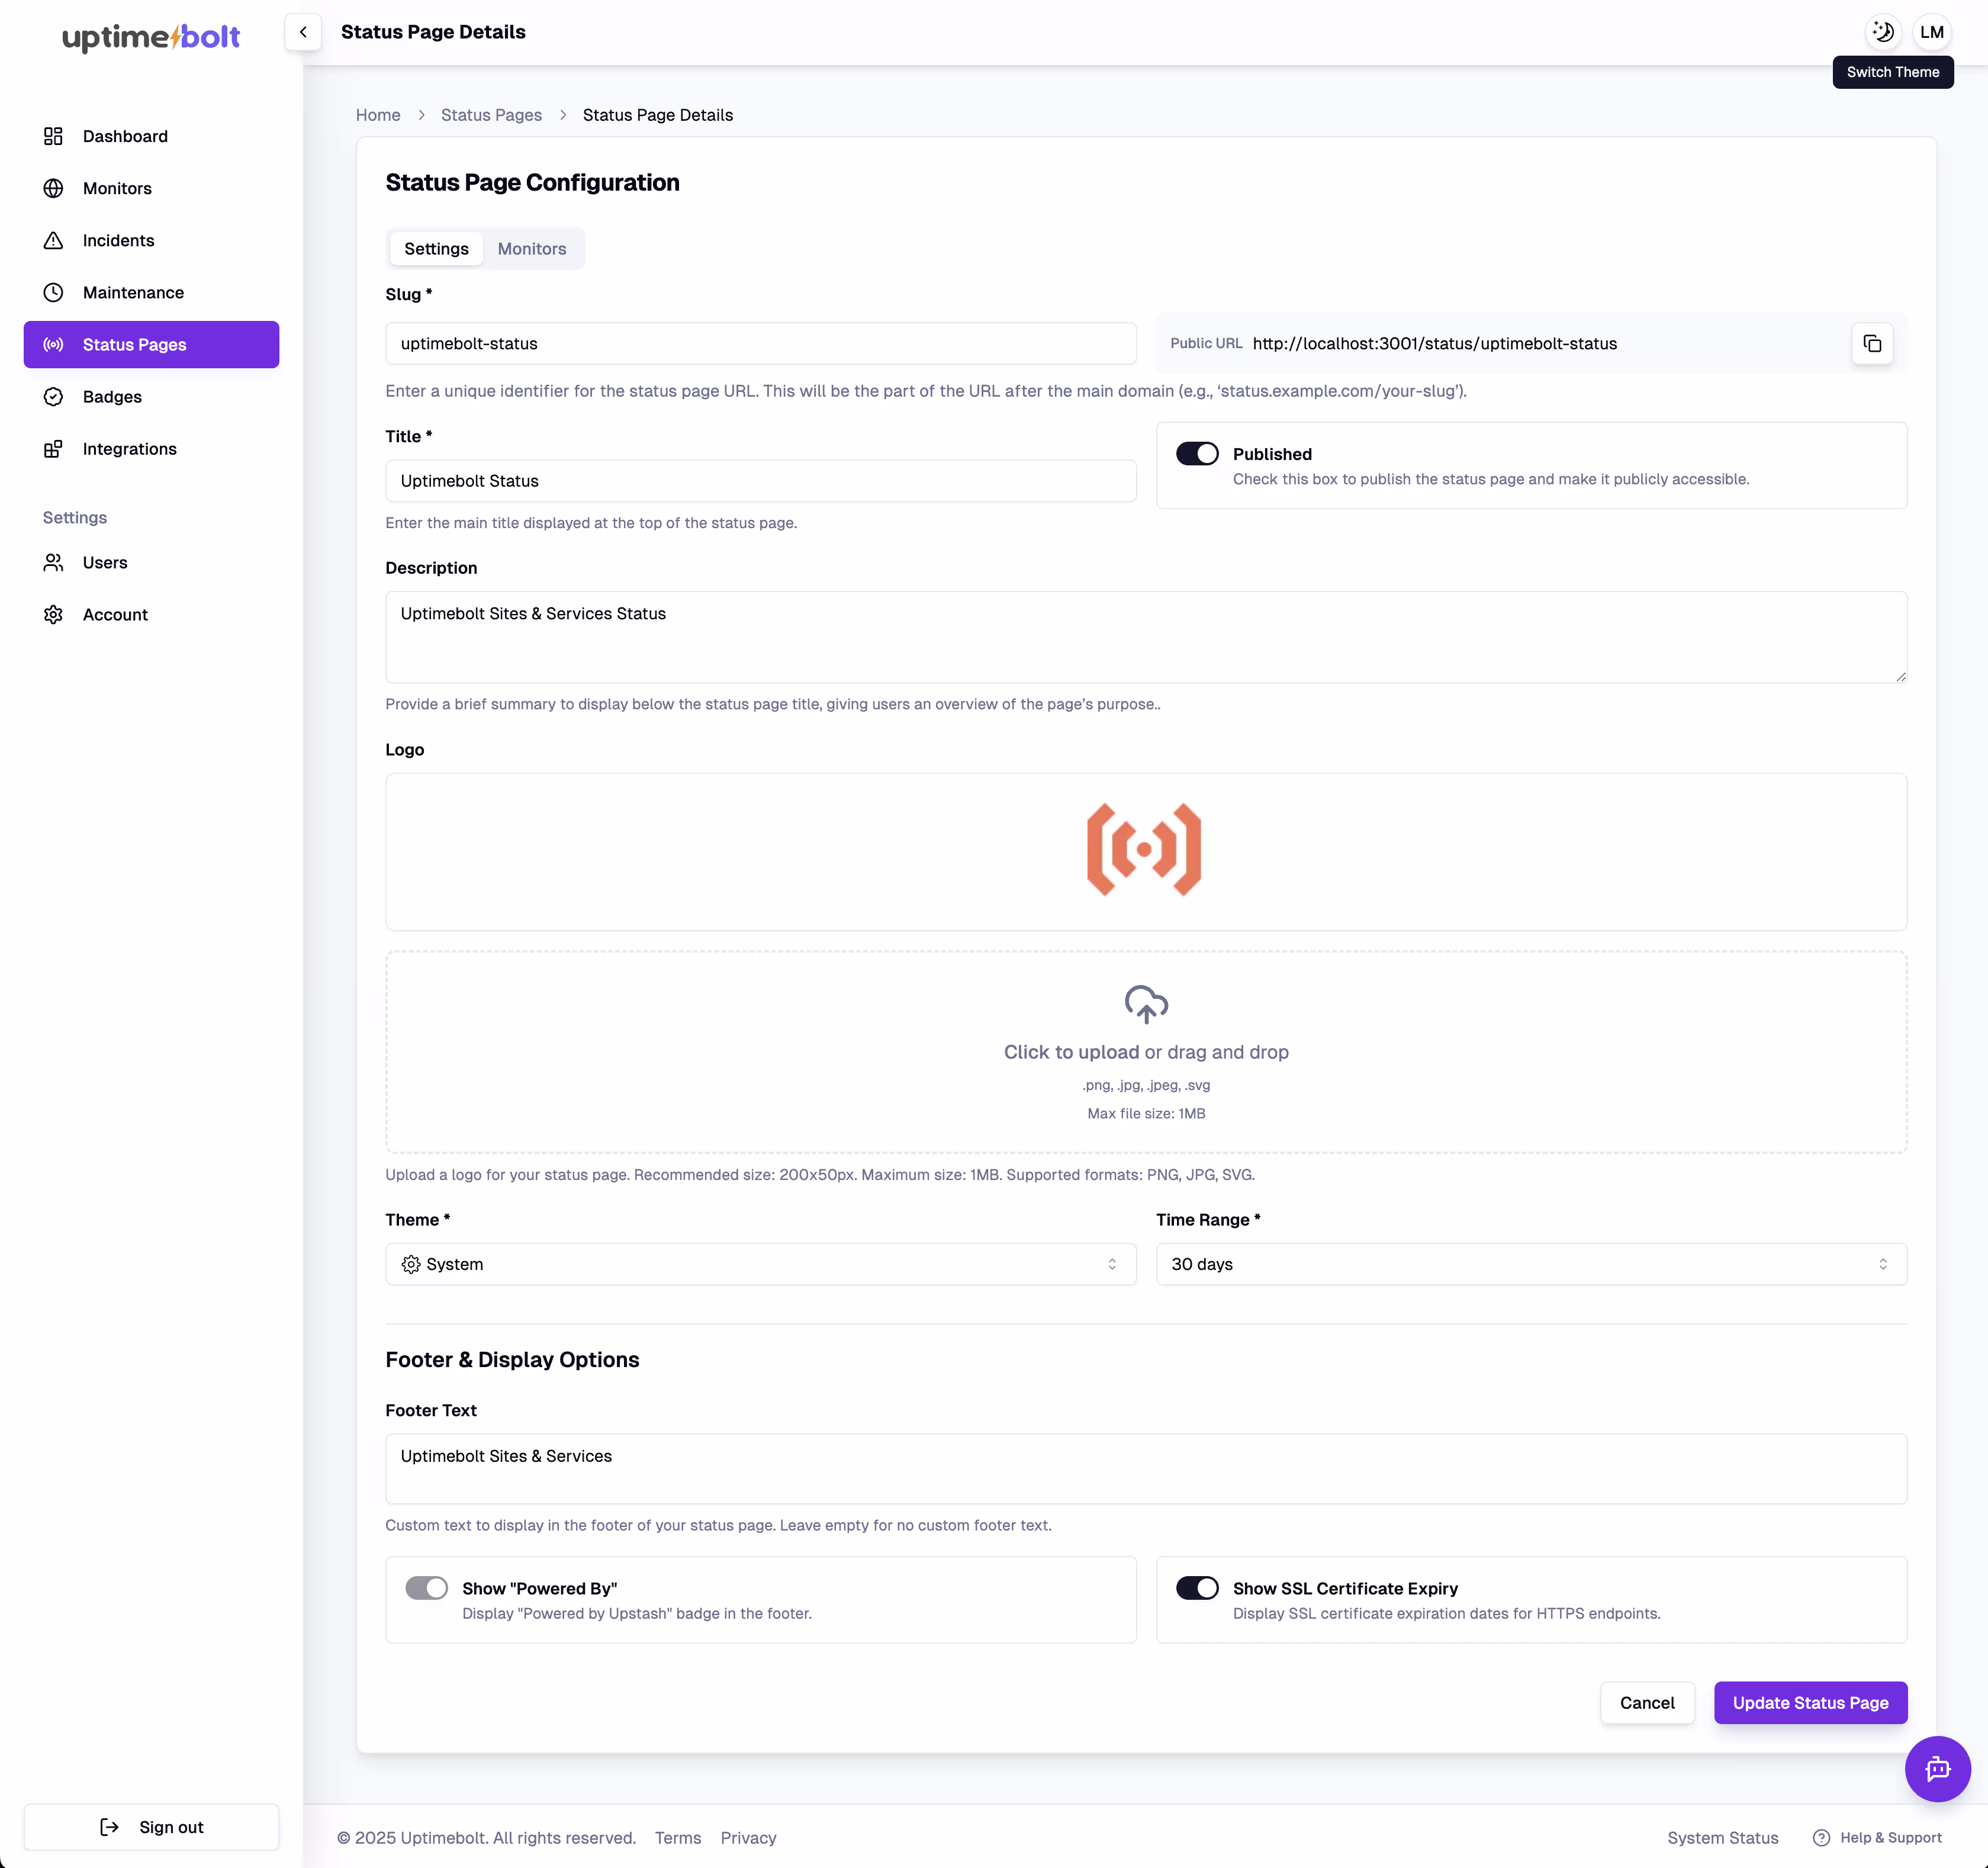Open the Theme dropdown showing System
Viewport: 1988px width, 1868px height.
coord(760,1264)
